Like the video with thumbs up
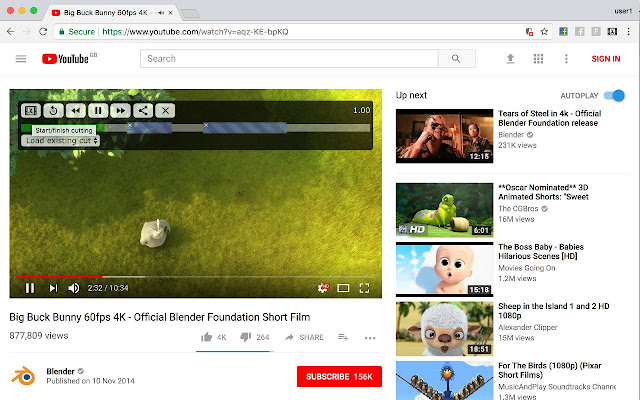The height and width of the screenshot is (400, 640). point(207,337)
